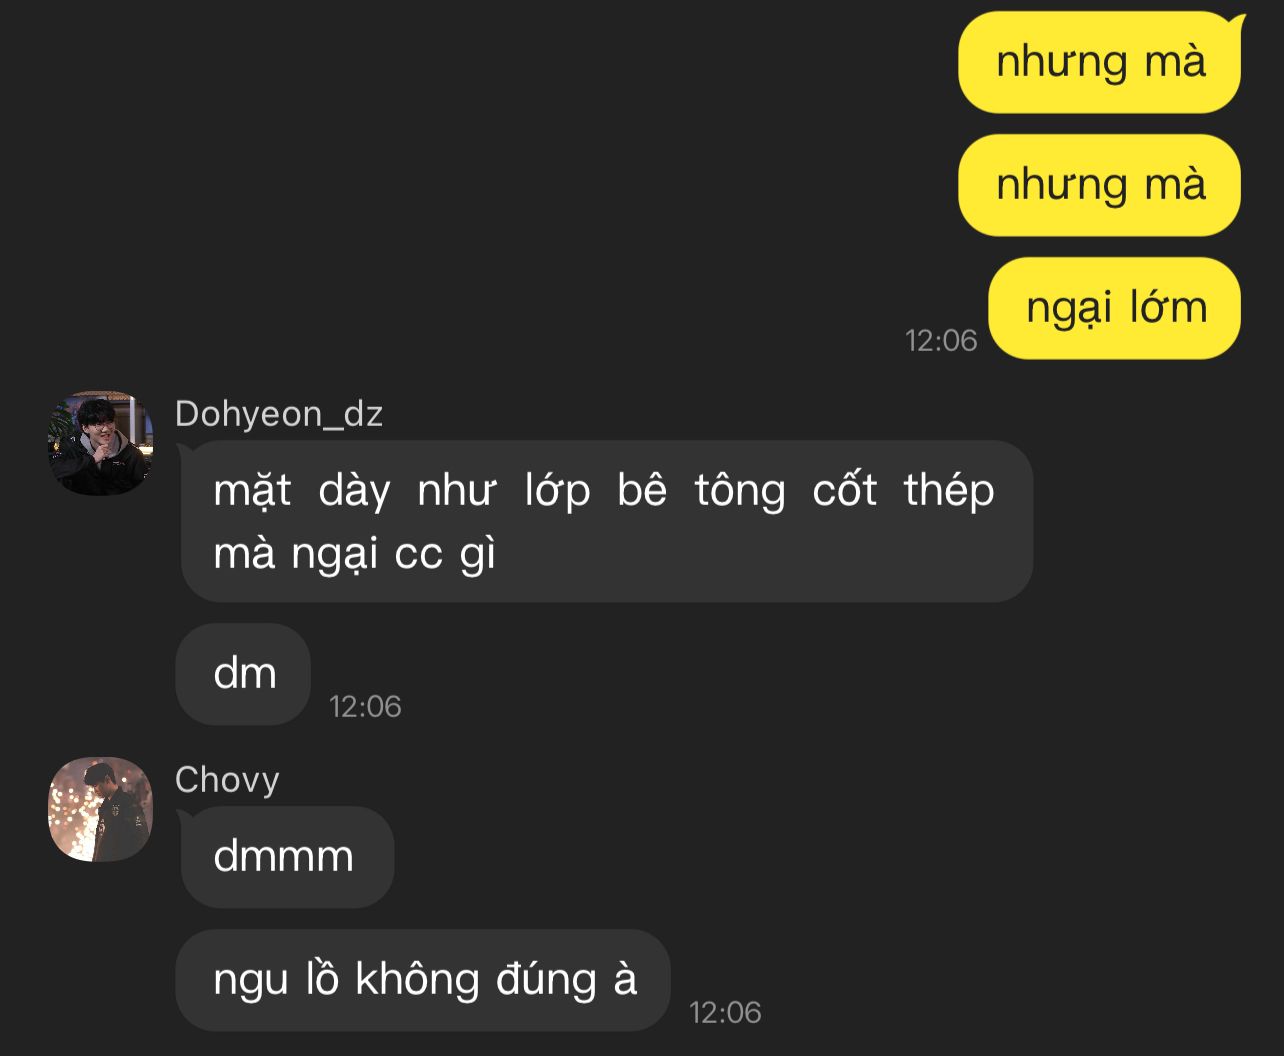The height and width of the screenshot is (1056, 1284).
Task: Open Chovy's profile picture
Action: (x=100, y=809)
